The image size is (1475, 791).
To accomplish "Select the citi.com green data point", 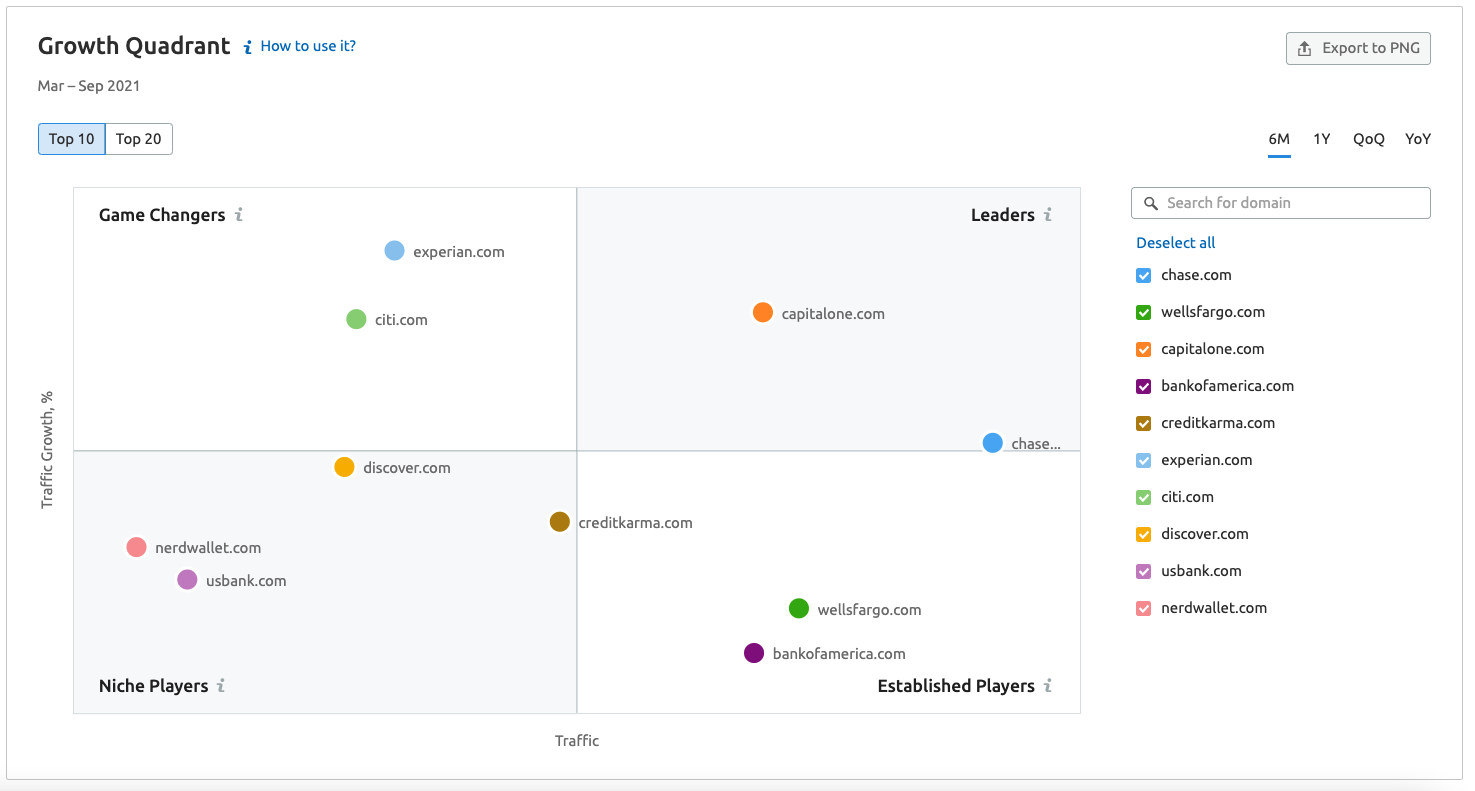I will [356, 319].
